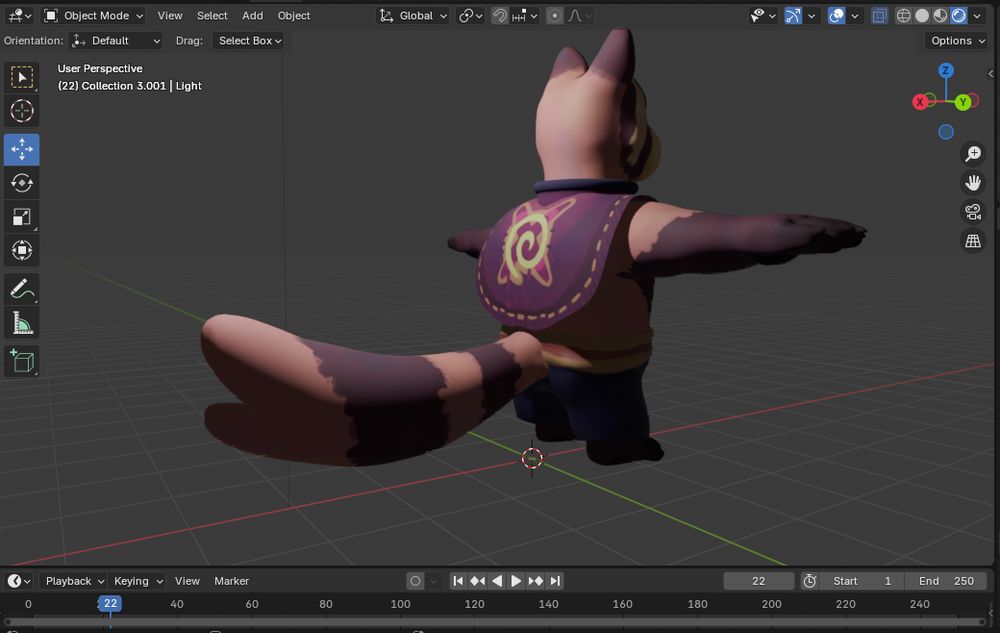The width and height of the screenshot is (1000, 633).
Task: Open the timeline editor type dropdown
Action: (18, 581)
